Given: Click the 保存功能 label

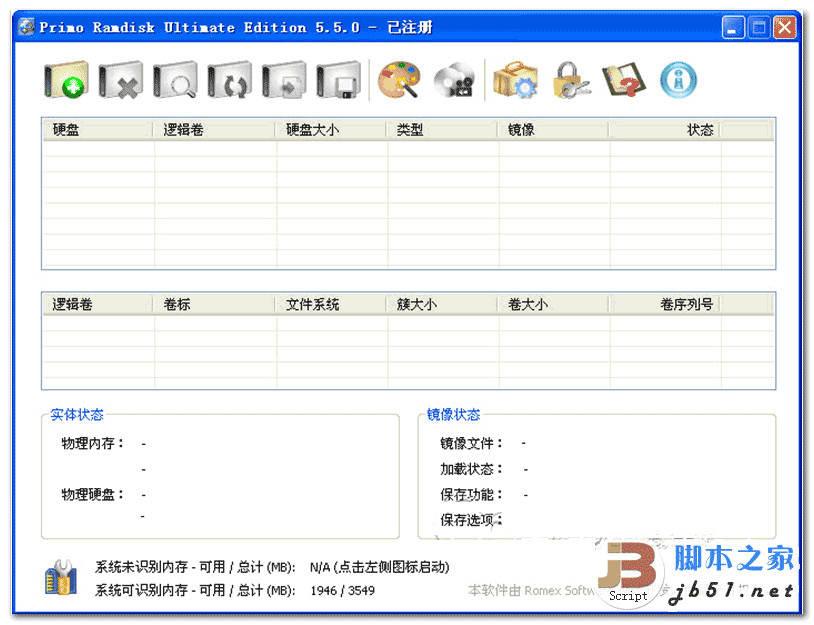Looking at the screenshot, I should click(x=471, y=494).
